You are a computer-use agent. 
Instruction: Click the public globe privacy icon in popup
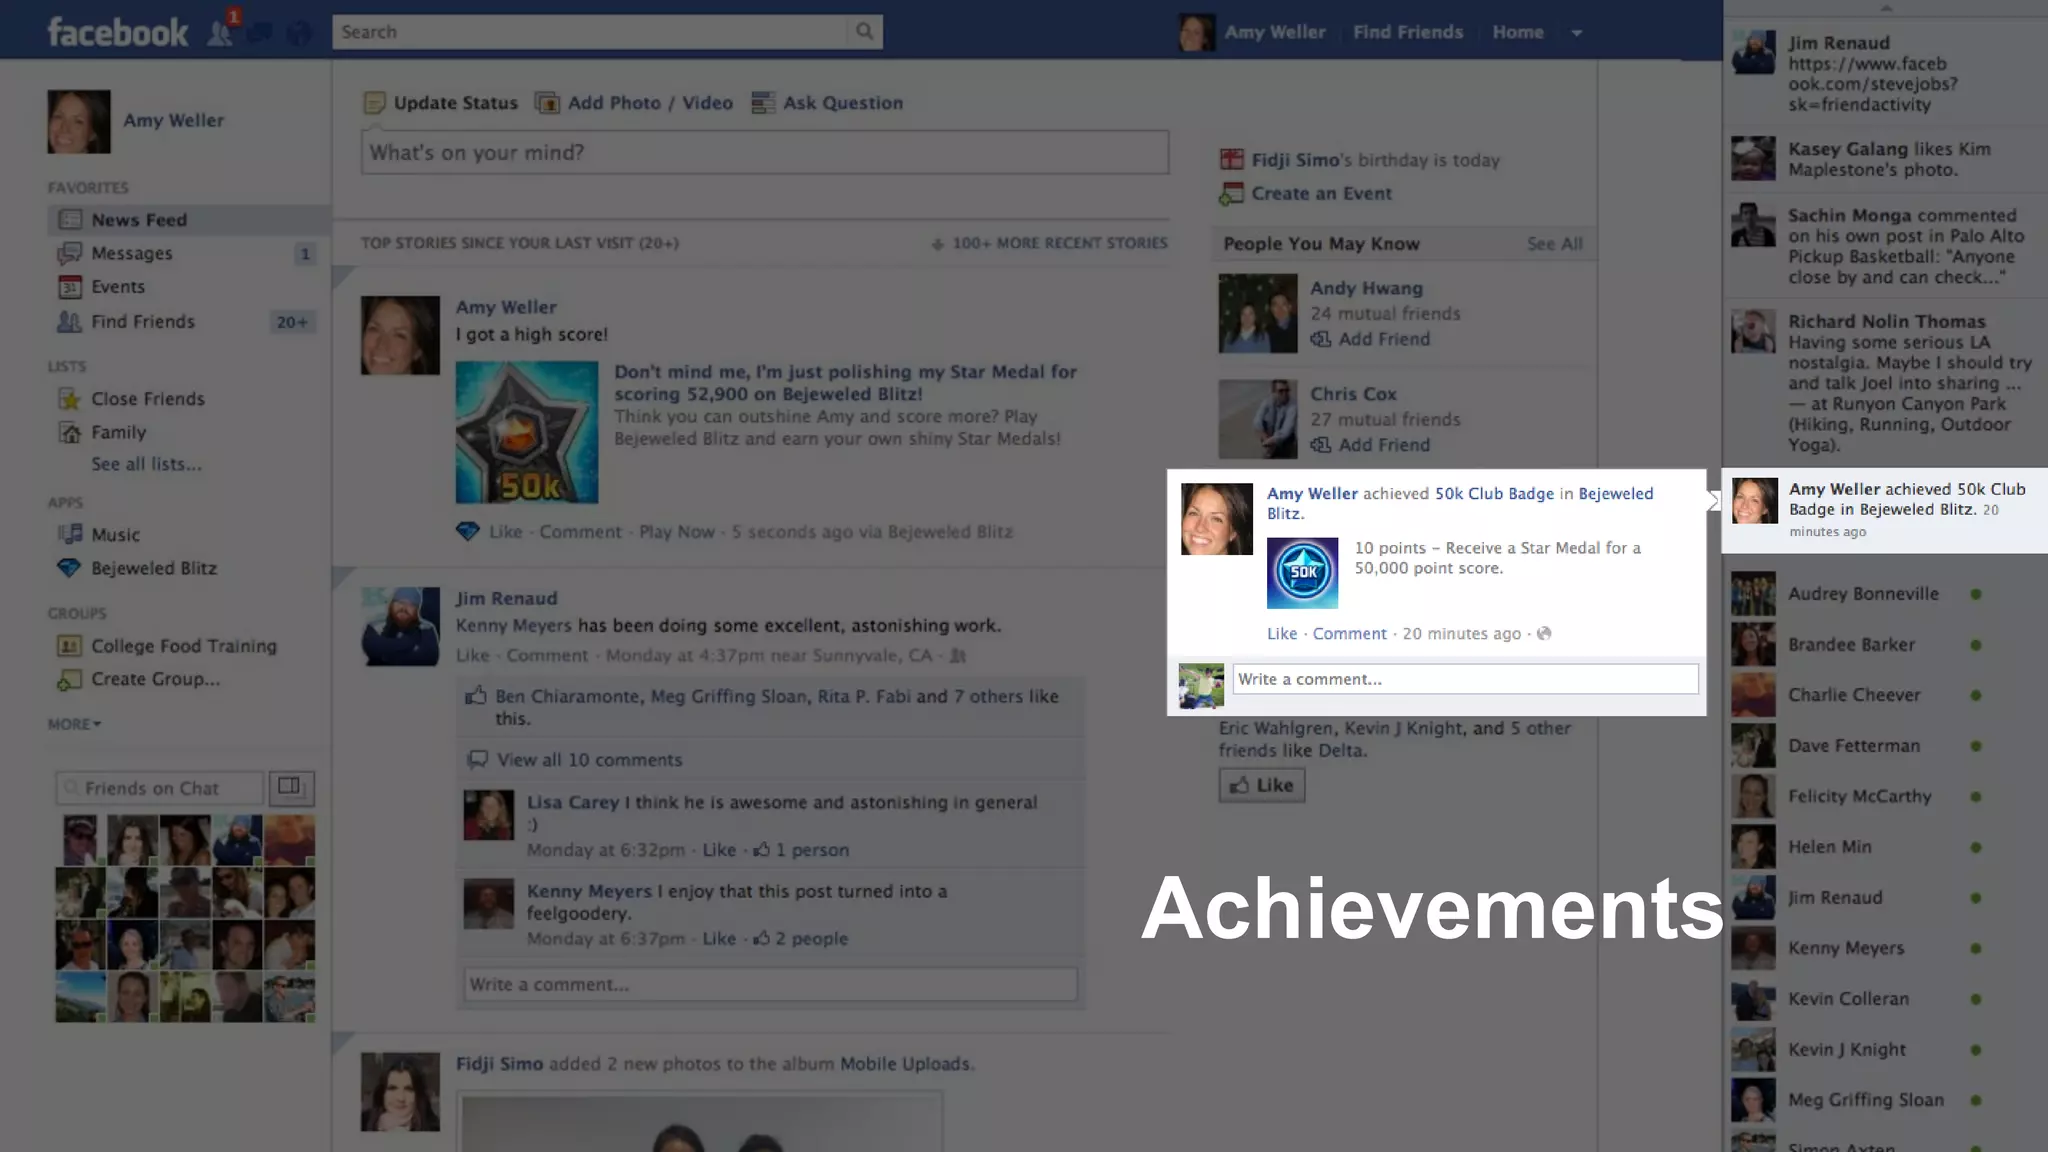coord(1544,634)
